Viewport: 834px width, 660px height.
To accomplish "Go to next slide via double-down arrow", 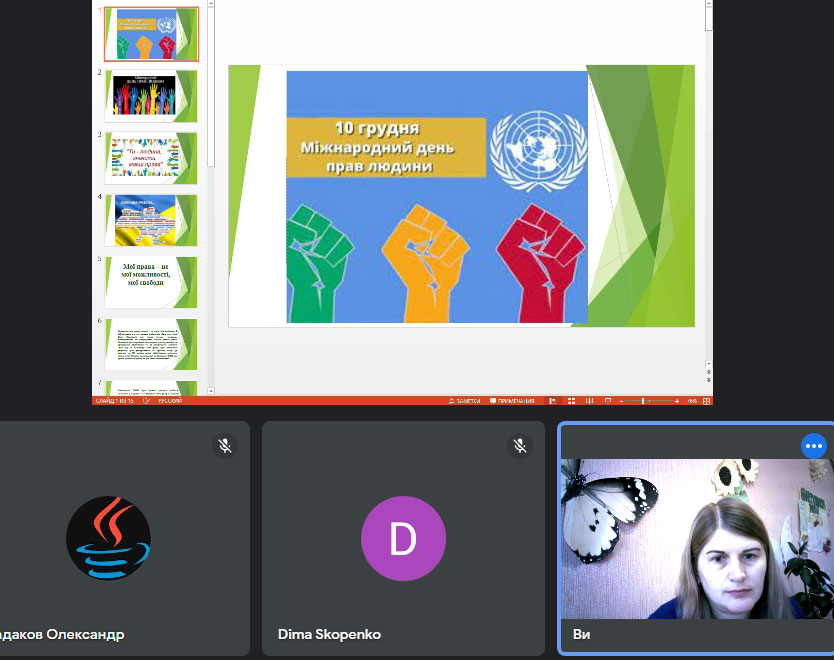I will tap(708, 380).
